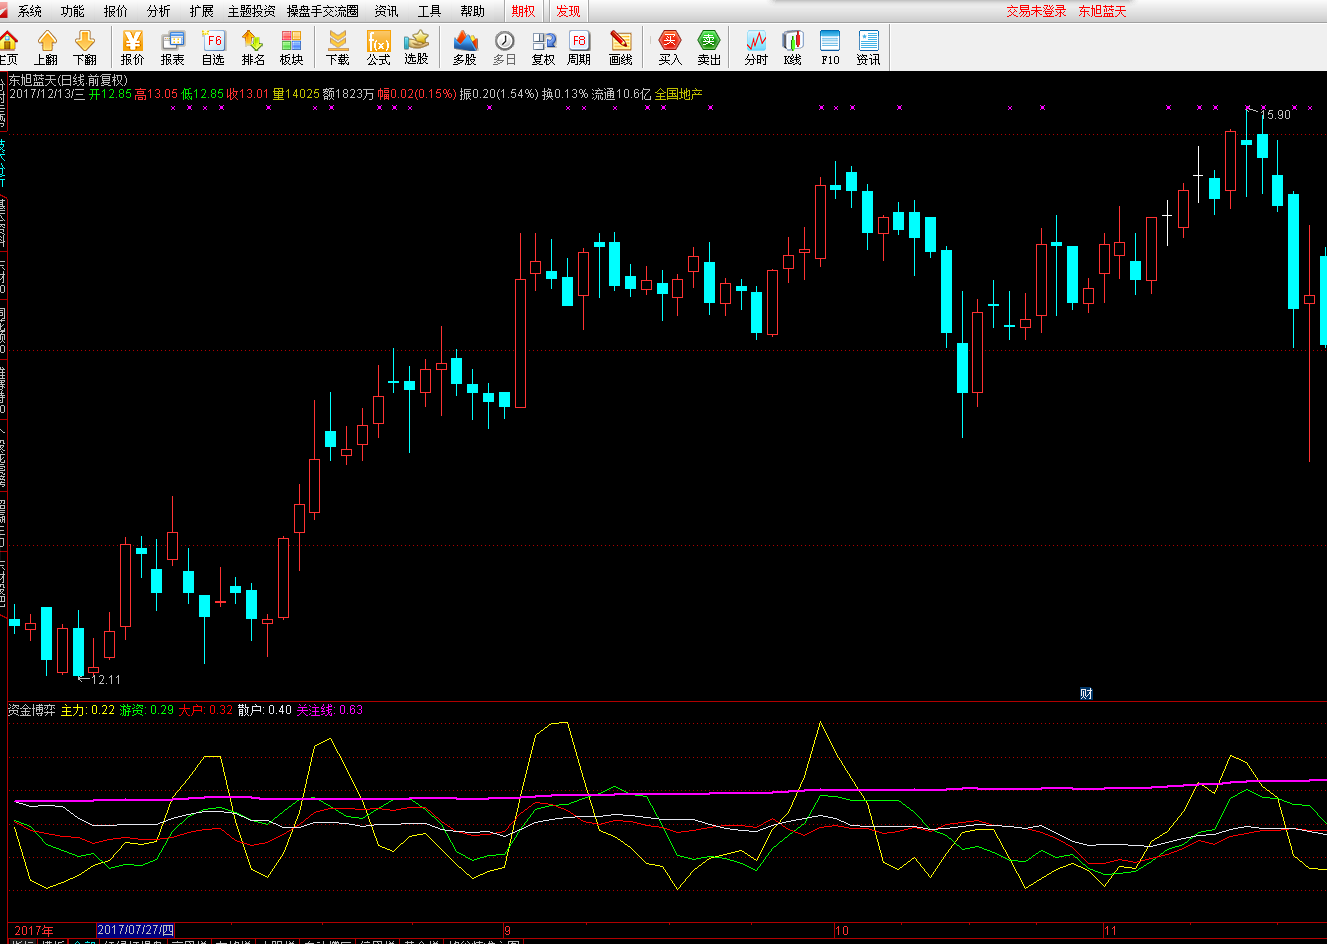Click the 2017年 year label on axis
Screen dimensions: 1327x944
tap(34, 931)
